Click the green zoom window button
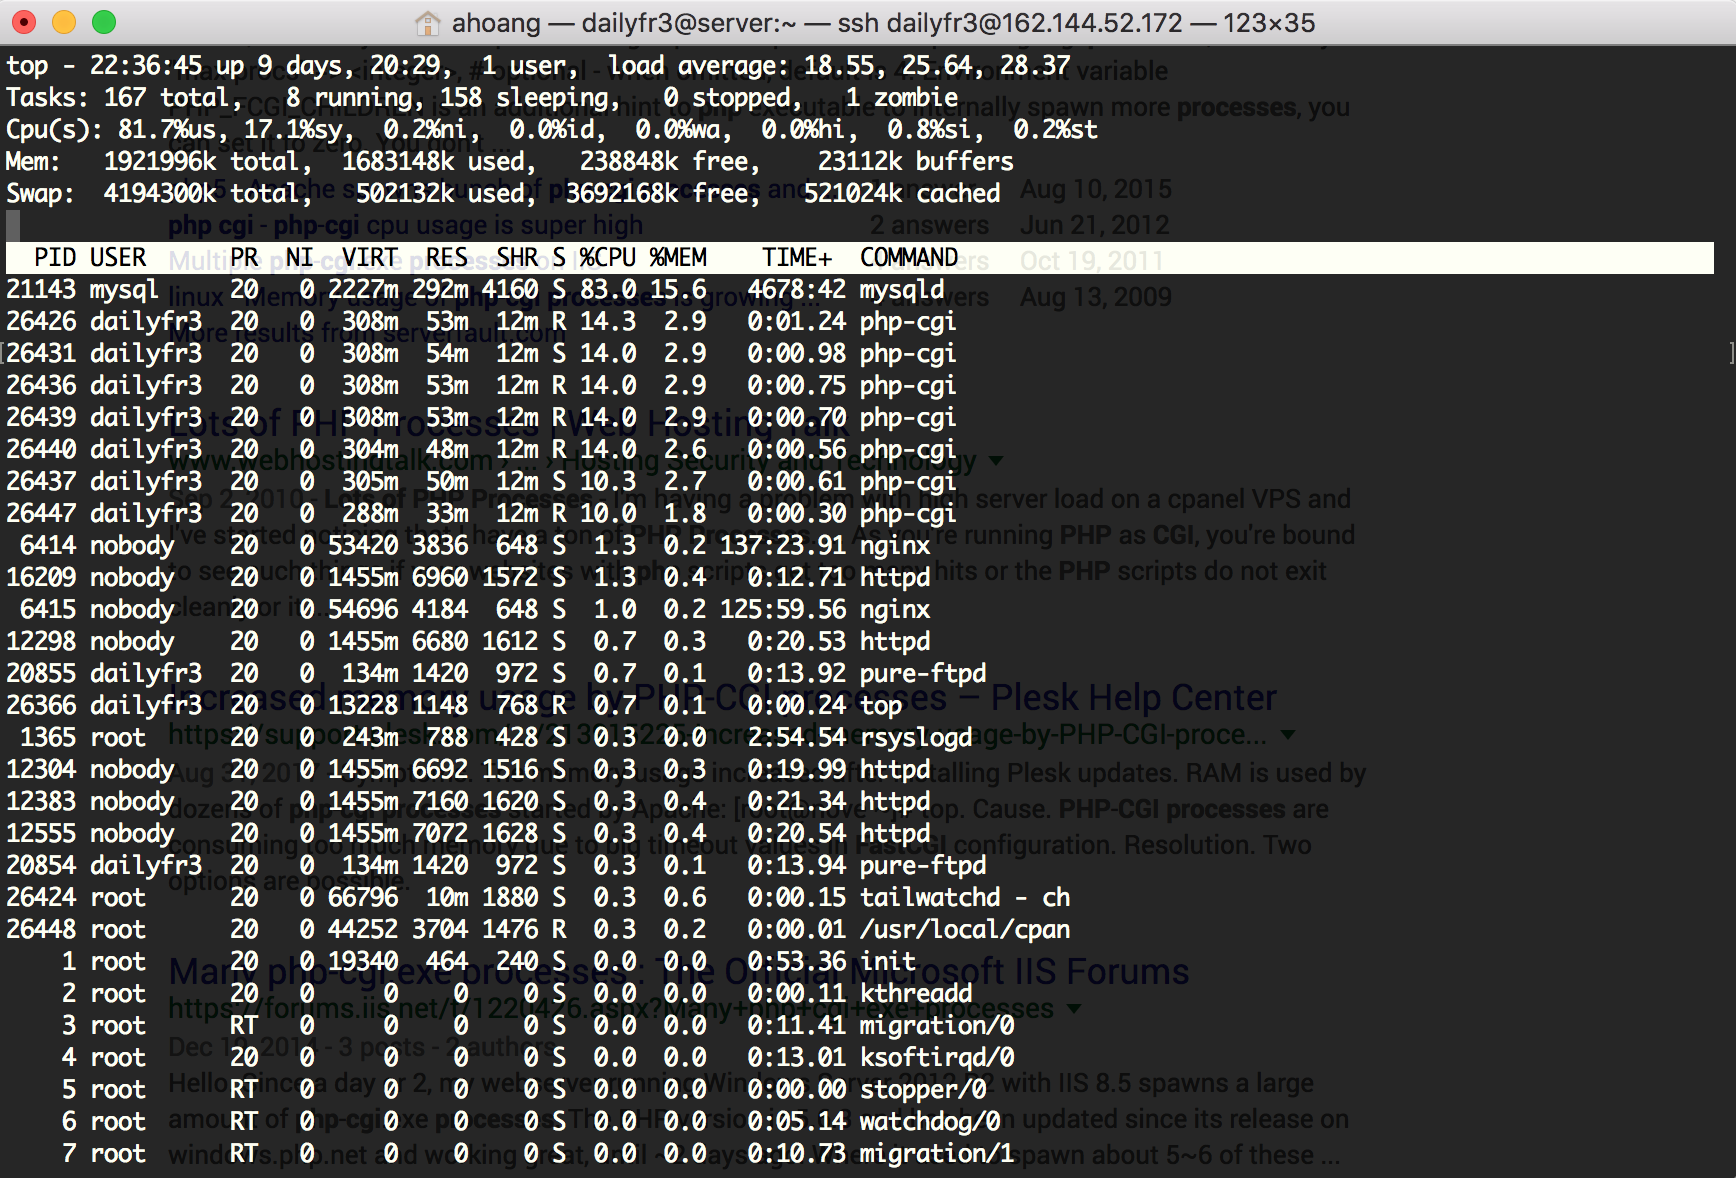 pos(104,22)
